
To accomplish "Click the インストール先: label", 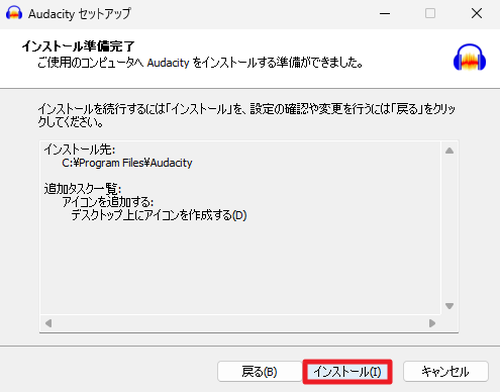I will tap(79, 150).
